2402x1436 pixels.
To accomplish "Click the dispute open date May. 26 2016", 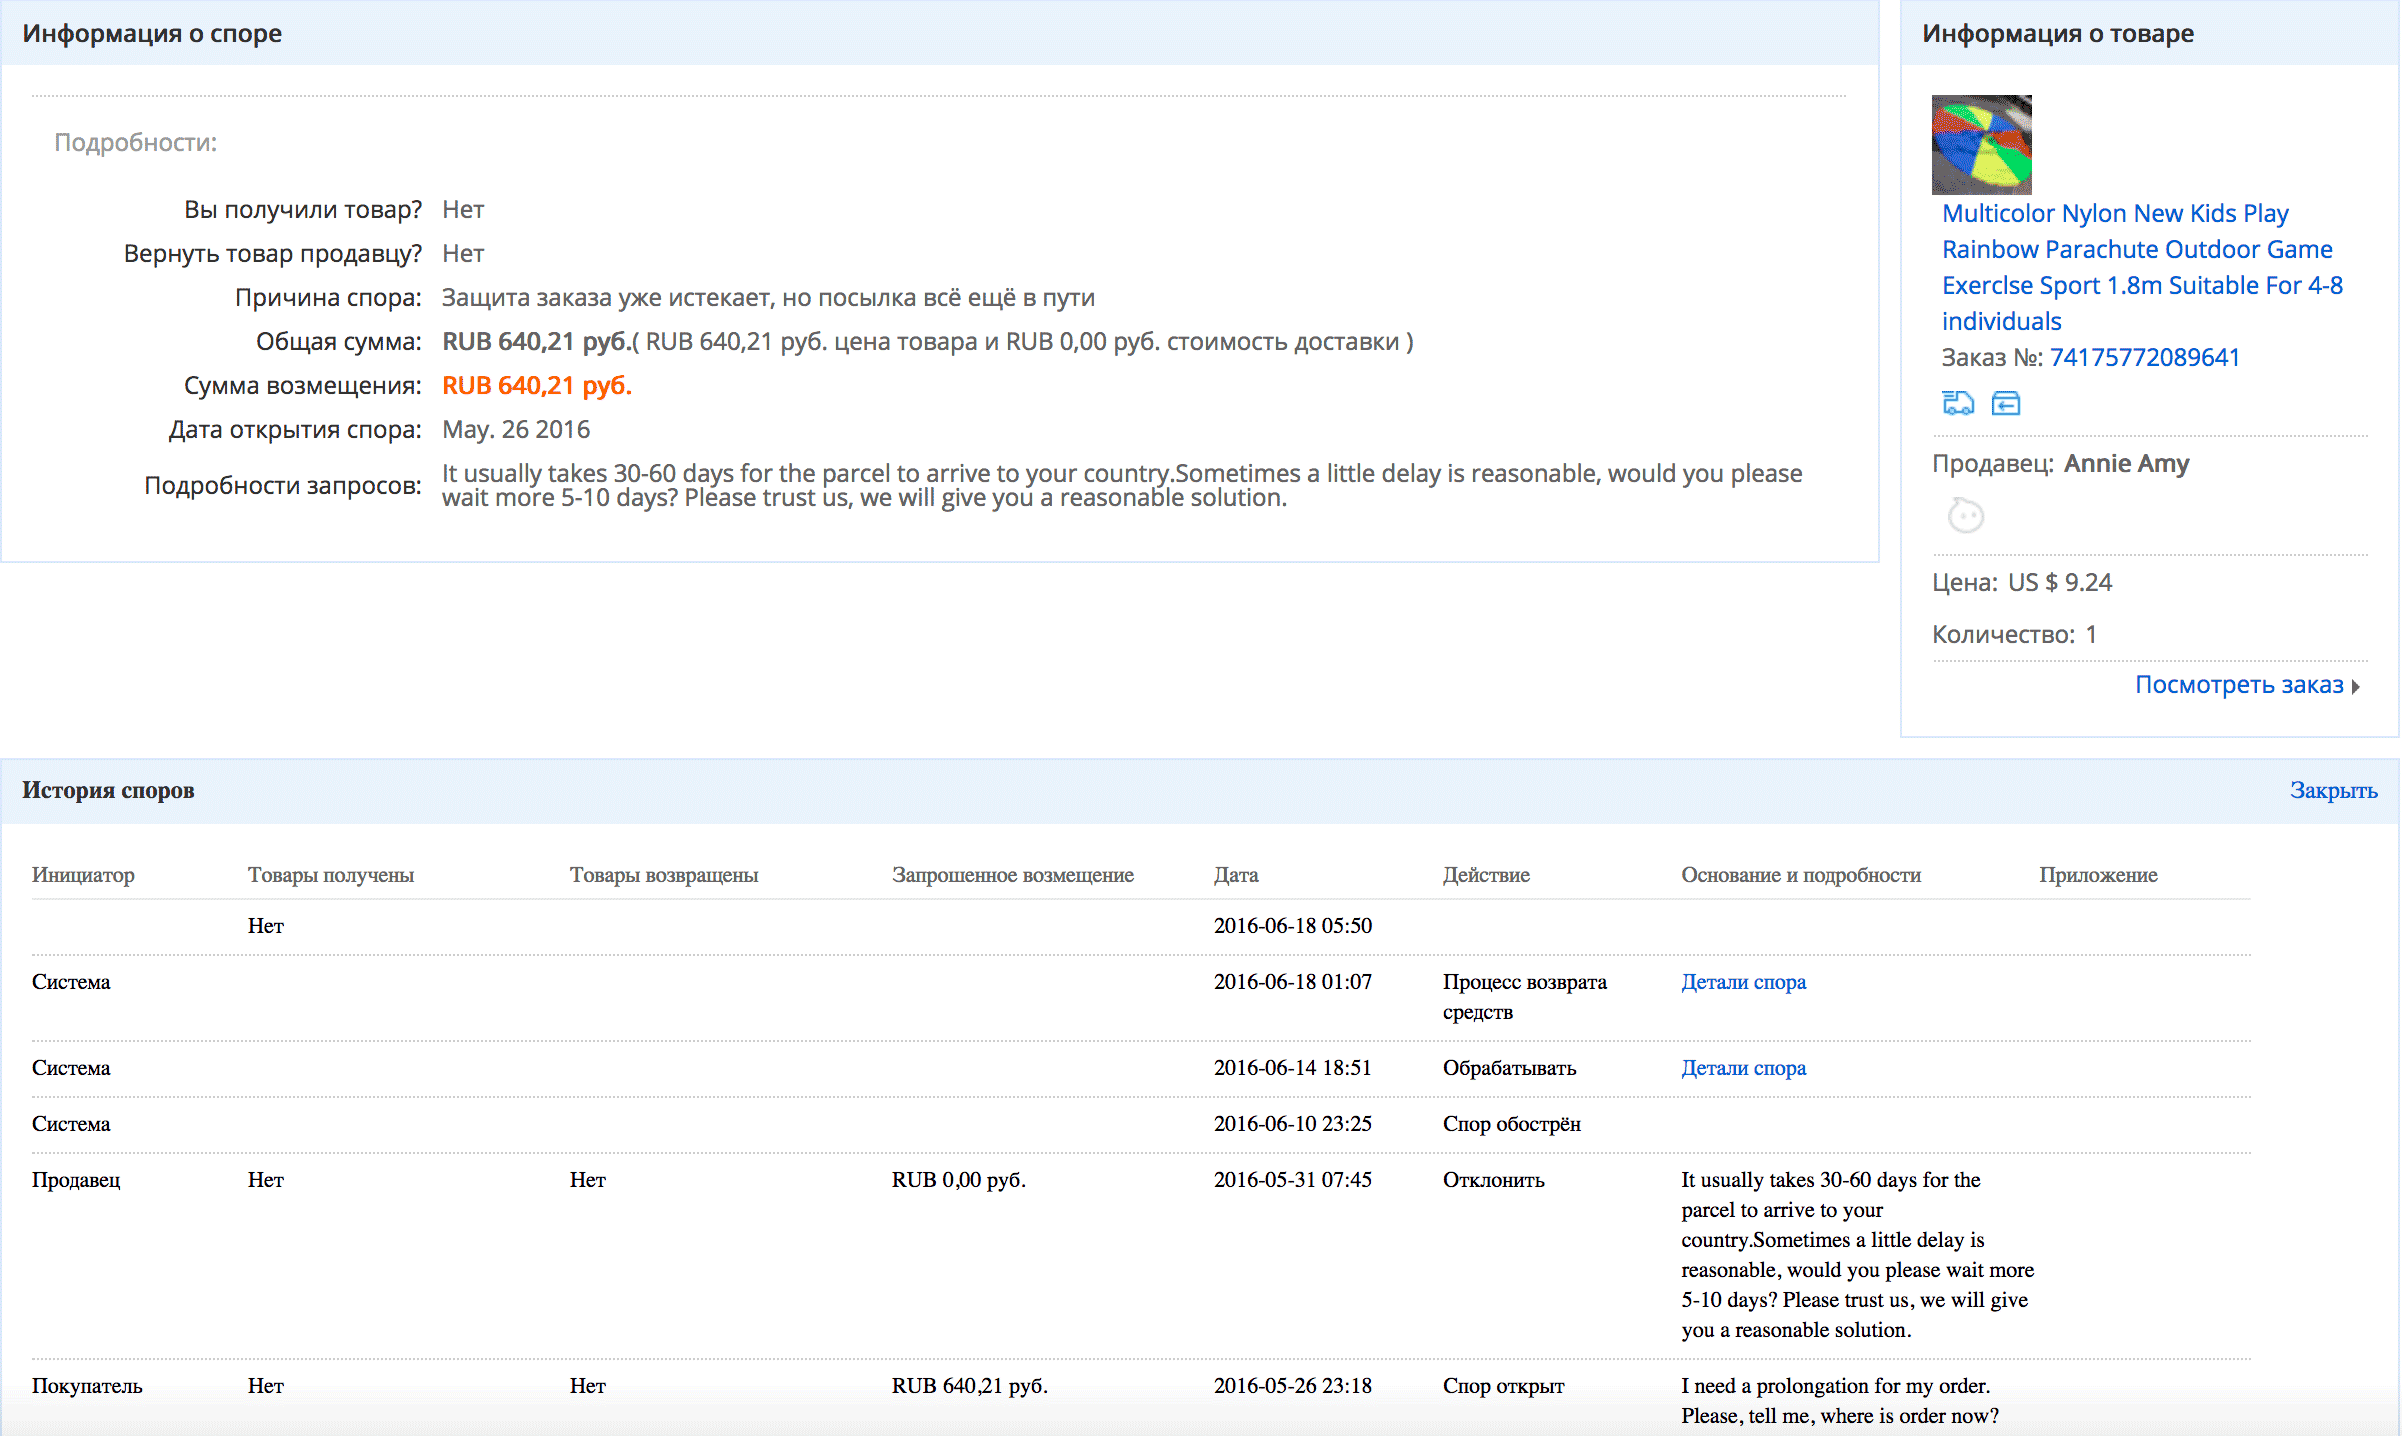I will pyautogui.click(x=516, y=429).
